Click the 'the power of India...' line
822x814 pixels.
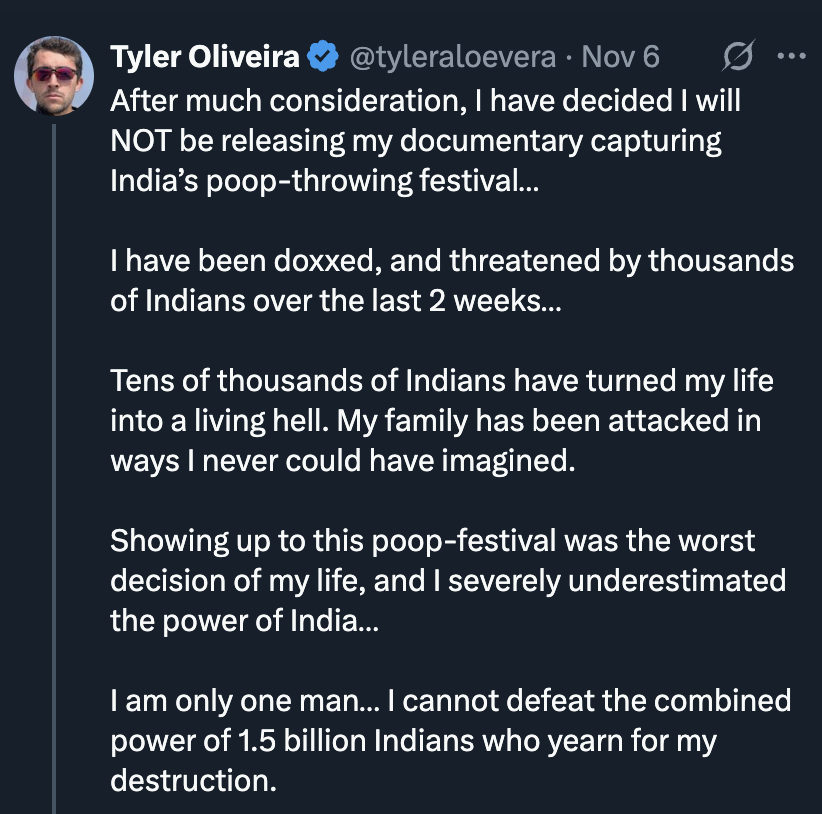click(244, 621)
